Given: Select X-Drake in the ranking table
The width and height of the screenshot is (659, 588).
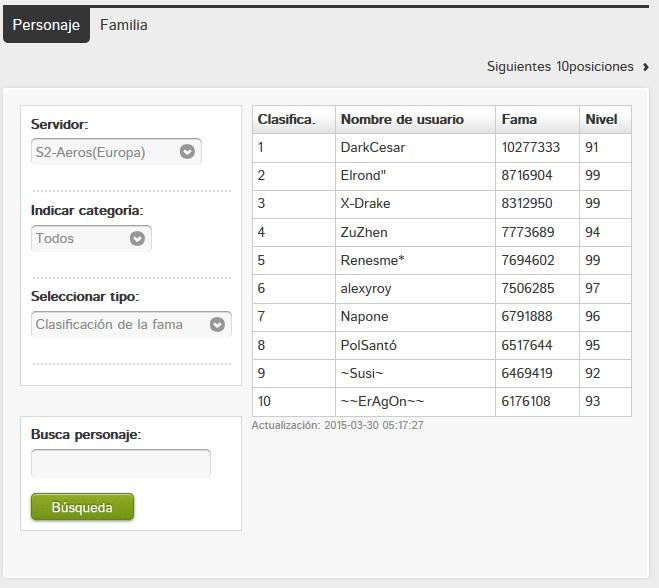Looking at the screenshot, I should click(x=366, y=203).
